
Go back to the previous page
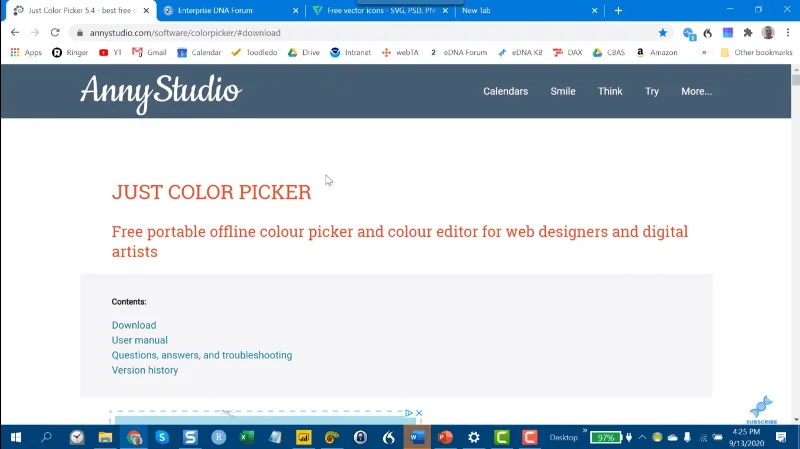[x=15, y=33]
